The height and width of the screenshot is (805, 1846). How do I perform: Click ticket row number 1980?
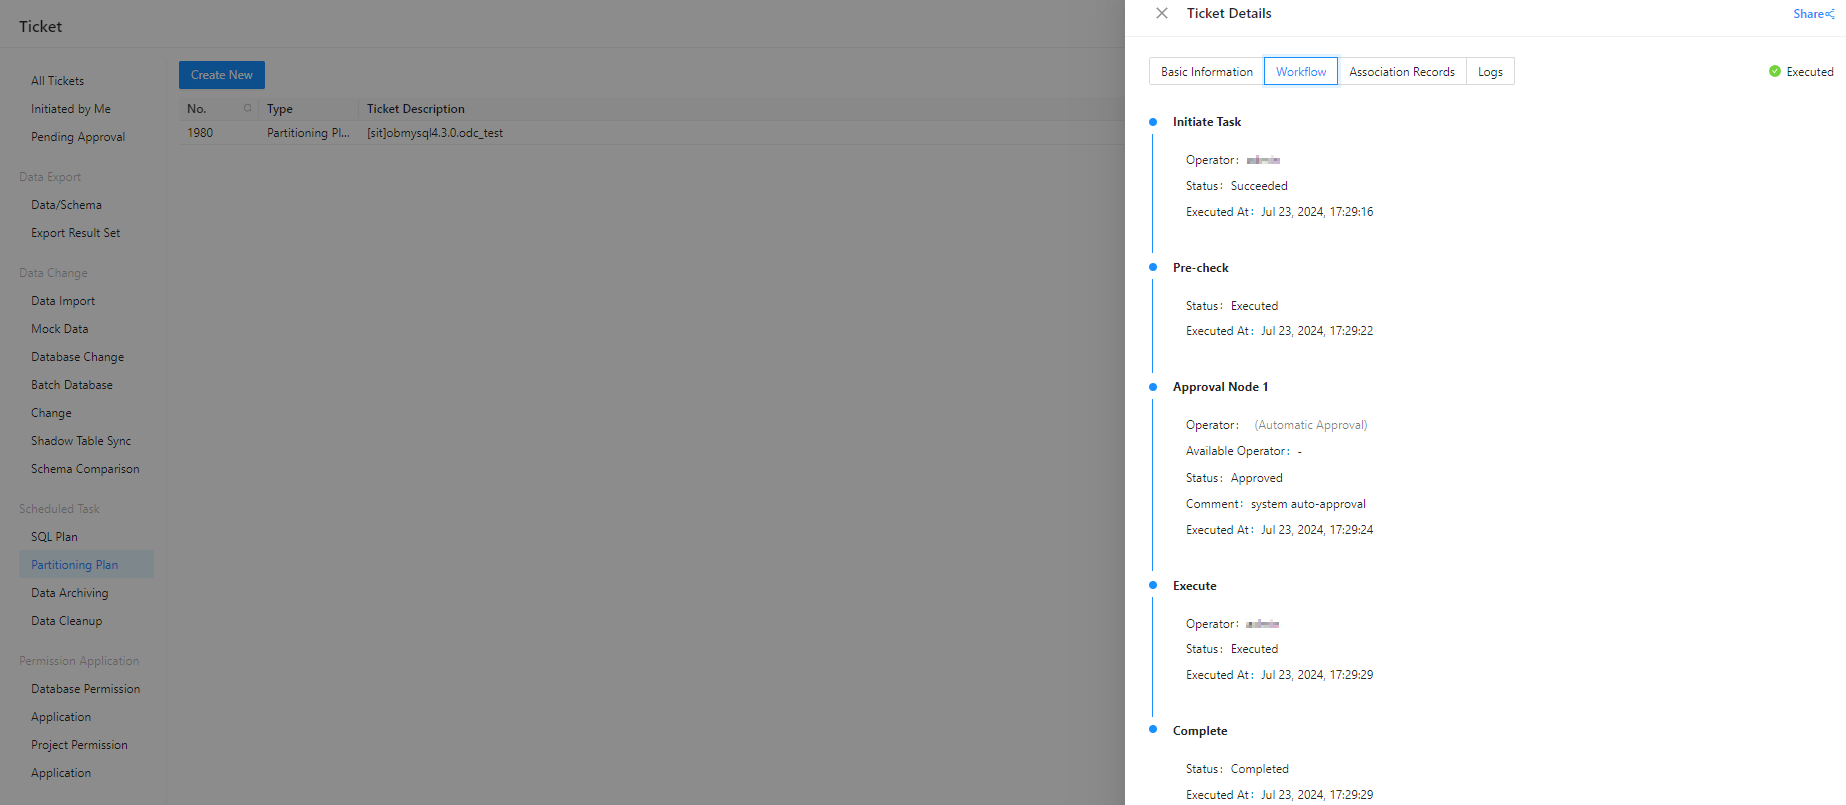click(x=200, y=133)
